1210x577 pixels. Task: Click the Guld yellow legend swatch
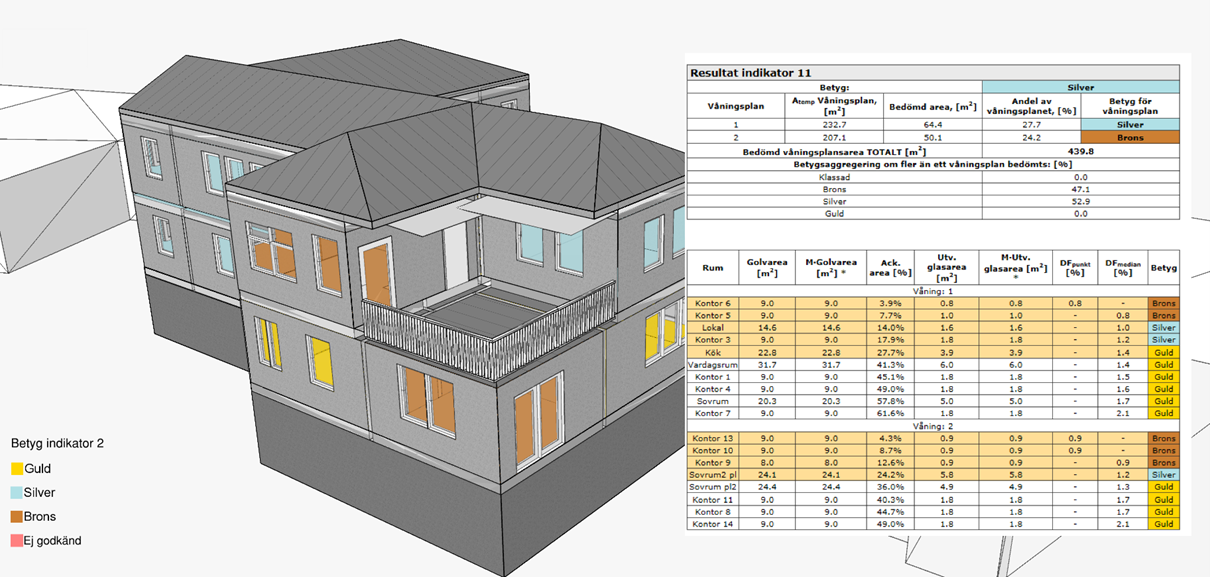pyautogui.click(x=16, y=468)
